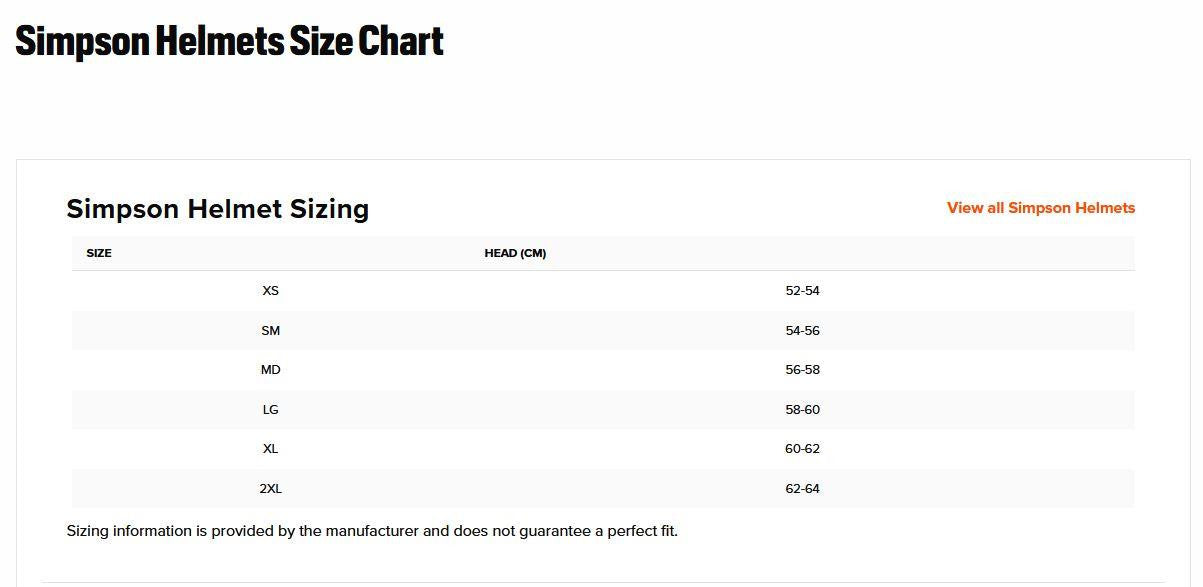The width and height of the screenshot is (1203, 587).
Task: Click the LG size cell
Action: [x=270, y=410]
